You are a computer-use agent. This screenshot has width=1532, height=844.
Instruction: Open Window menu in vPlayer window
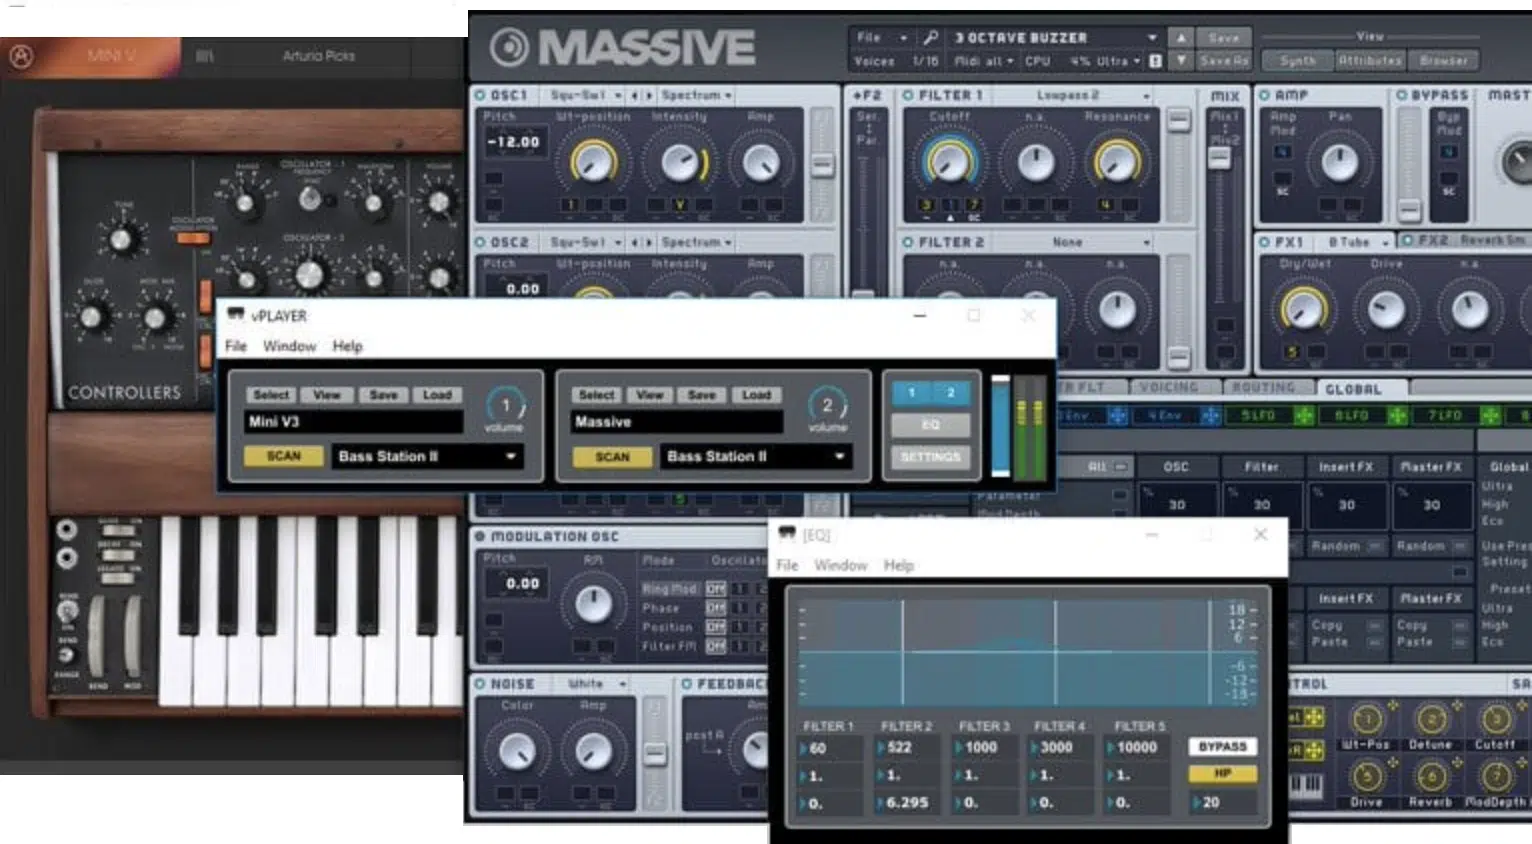289,346
